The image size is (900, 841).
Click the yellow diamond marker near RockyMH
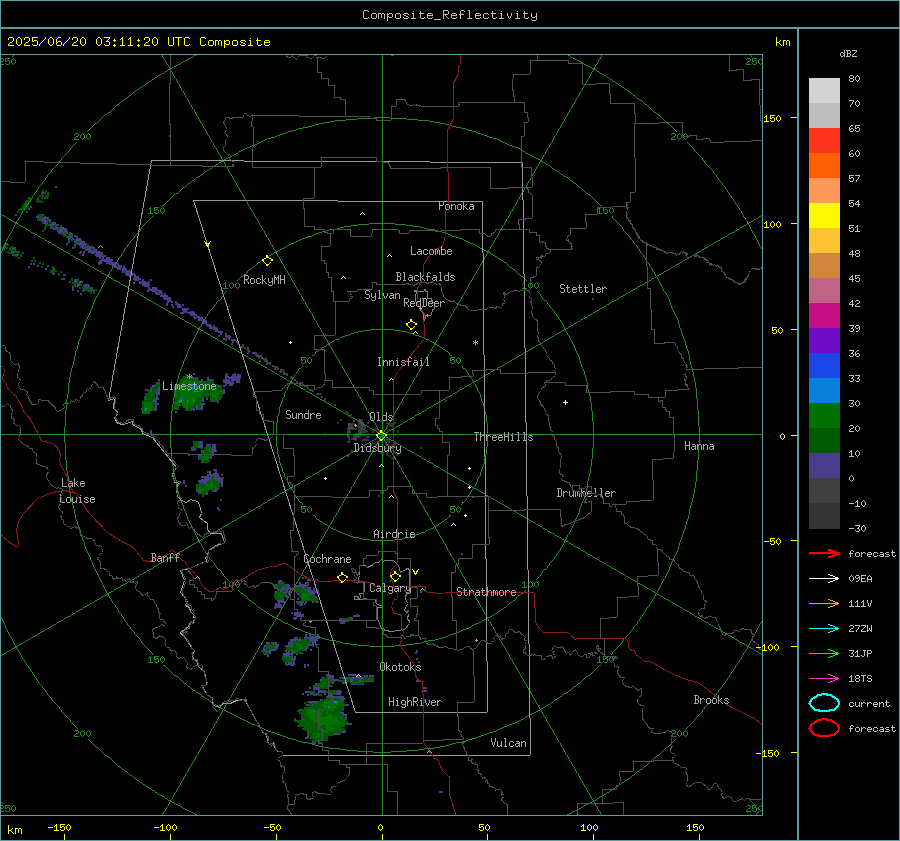click(x=267, y=261)
